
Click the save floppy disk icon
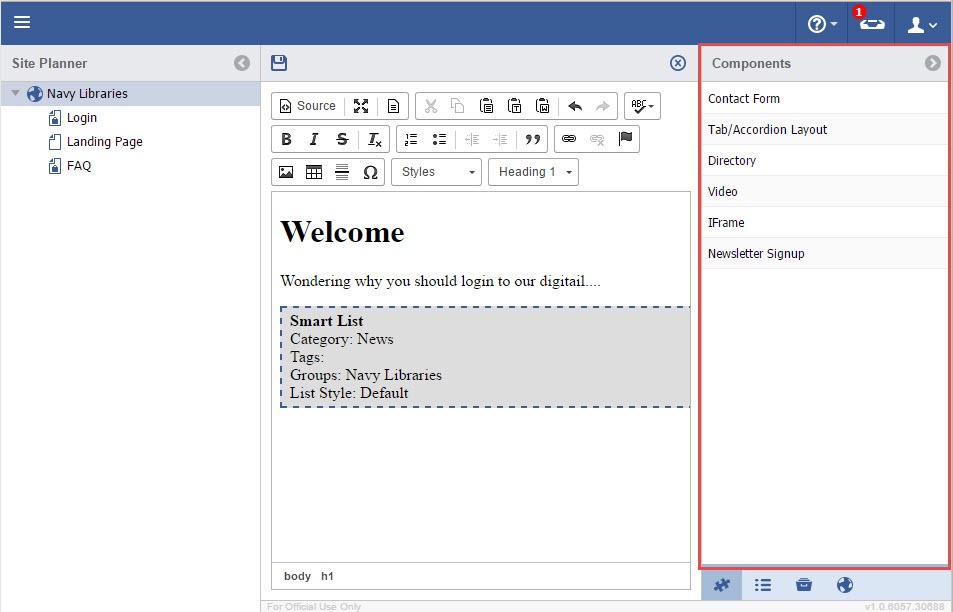pos(279,63)
